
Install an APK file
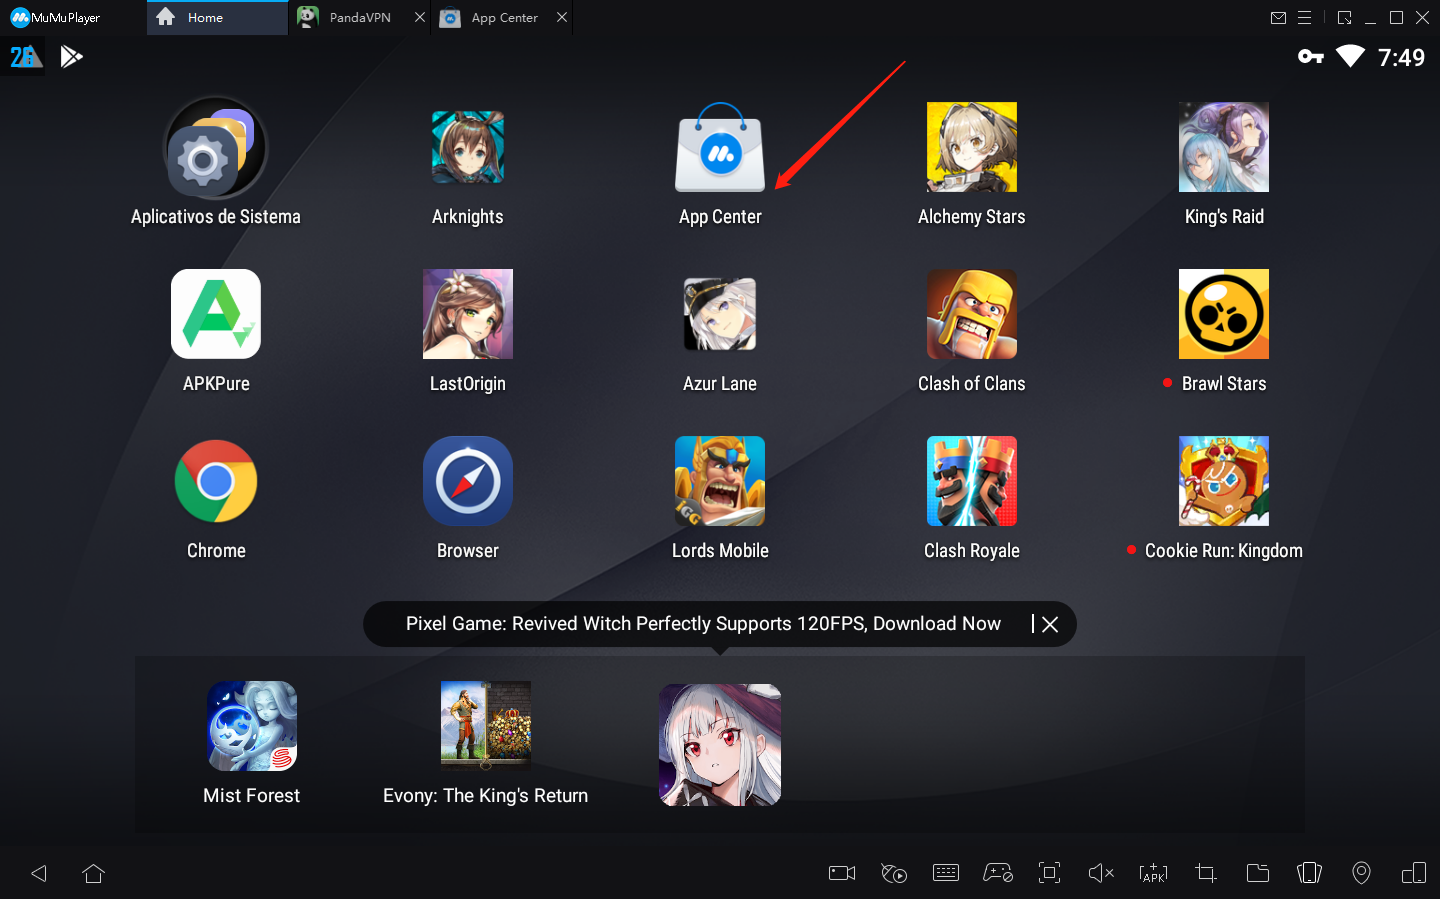1153,872
